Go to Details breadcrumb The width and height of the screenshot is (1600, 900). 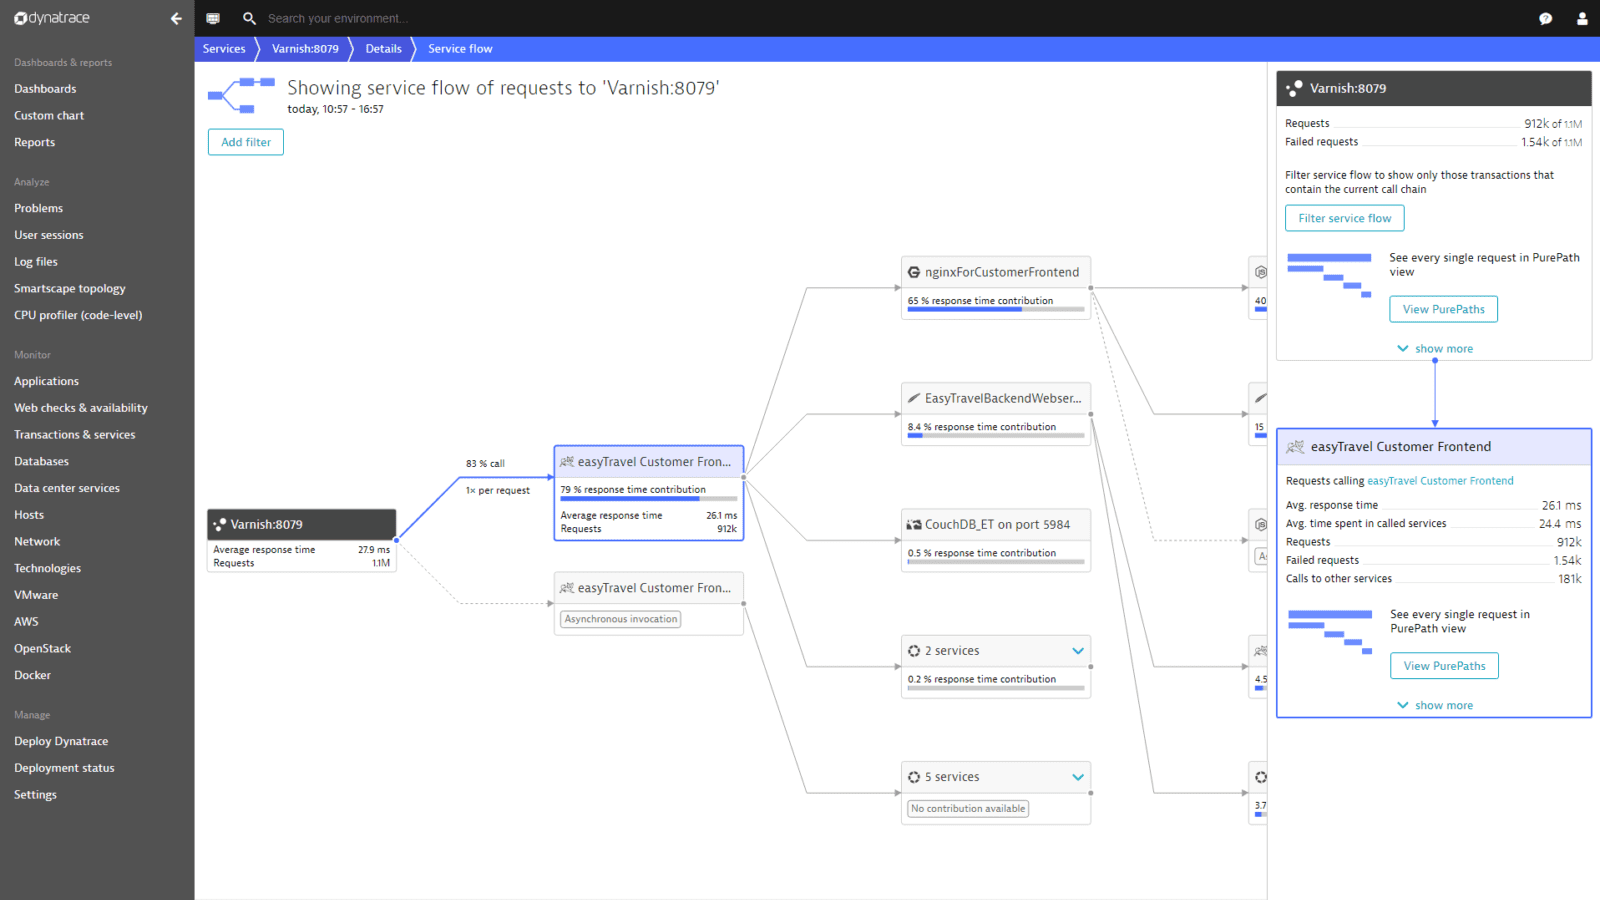pos(383,49)
